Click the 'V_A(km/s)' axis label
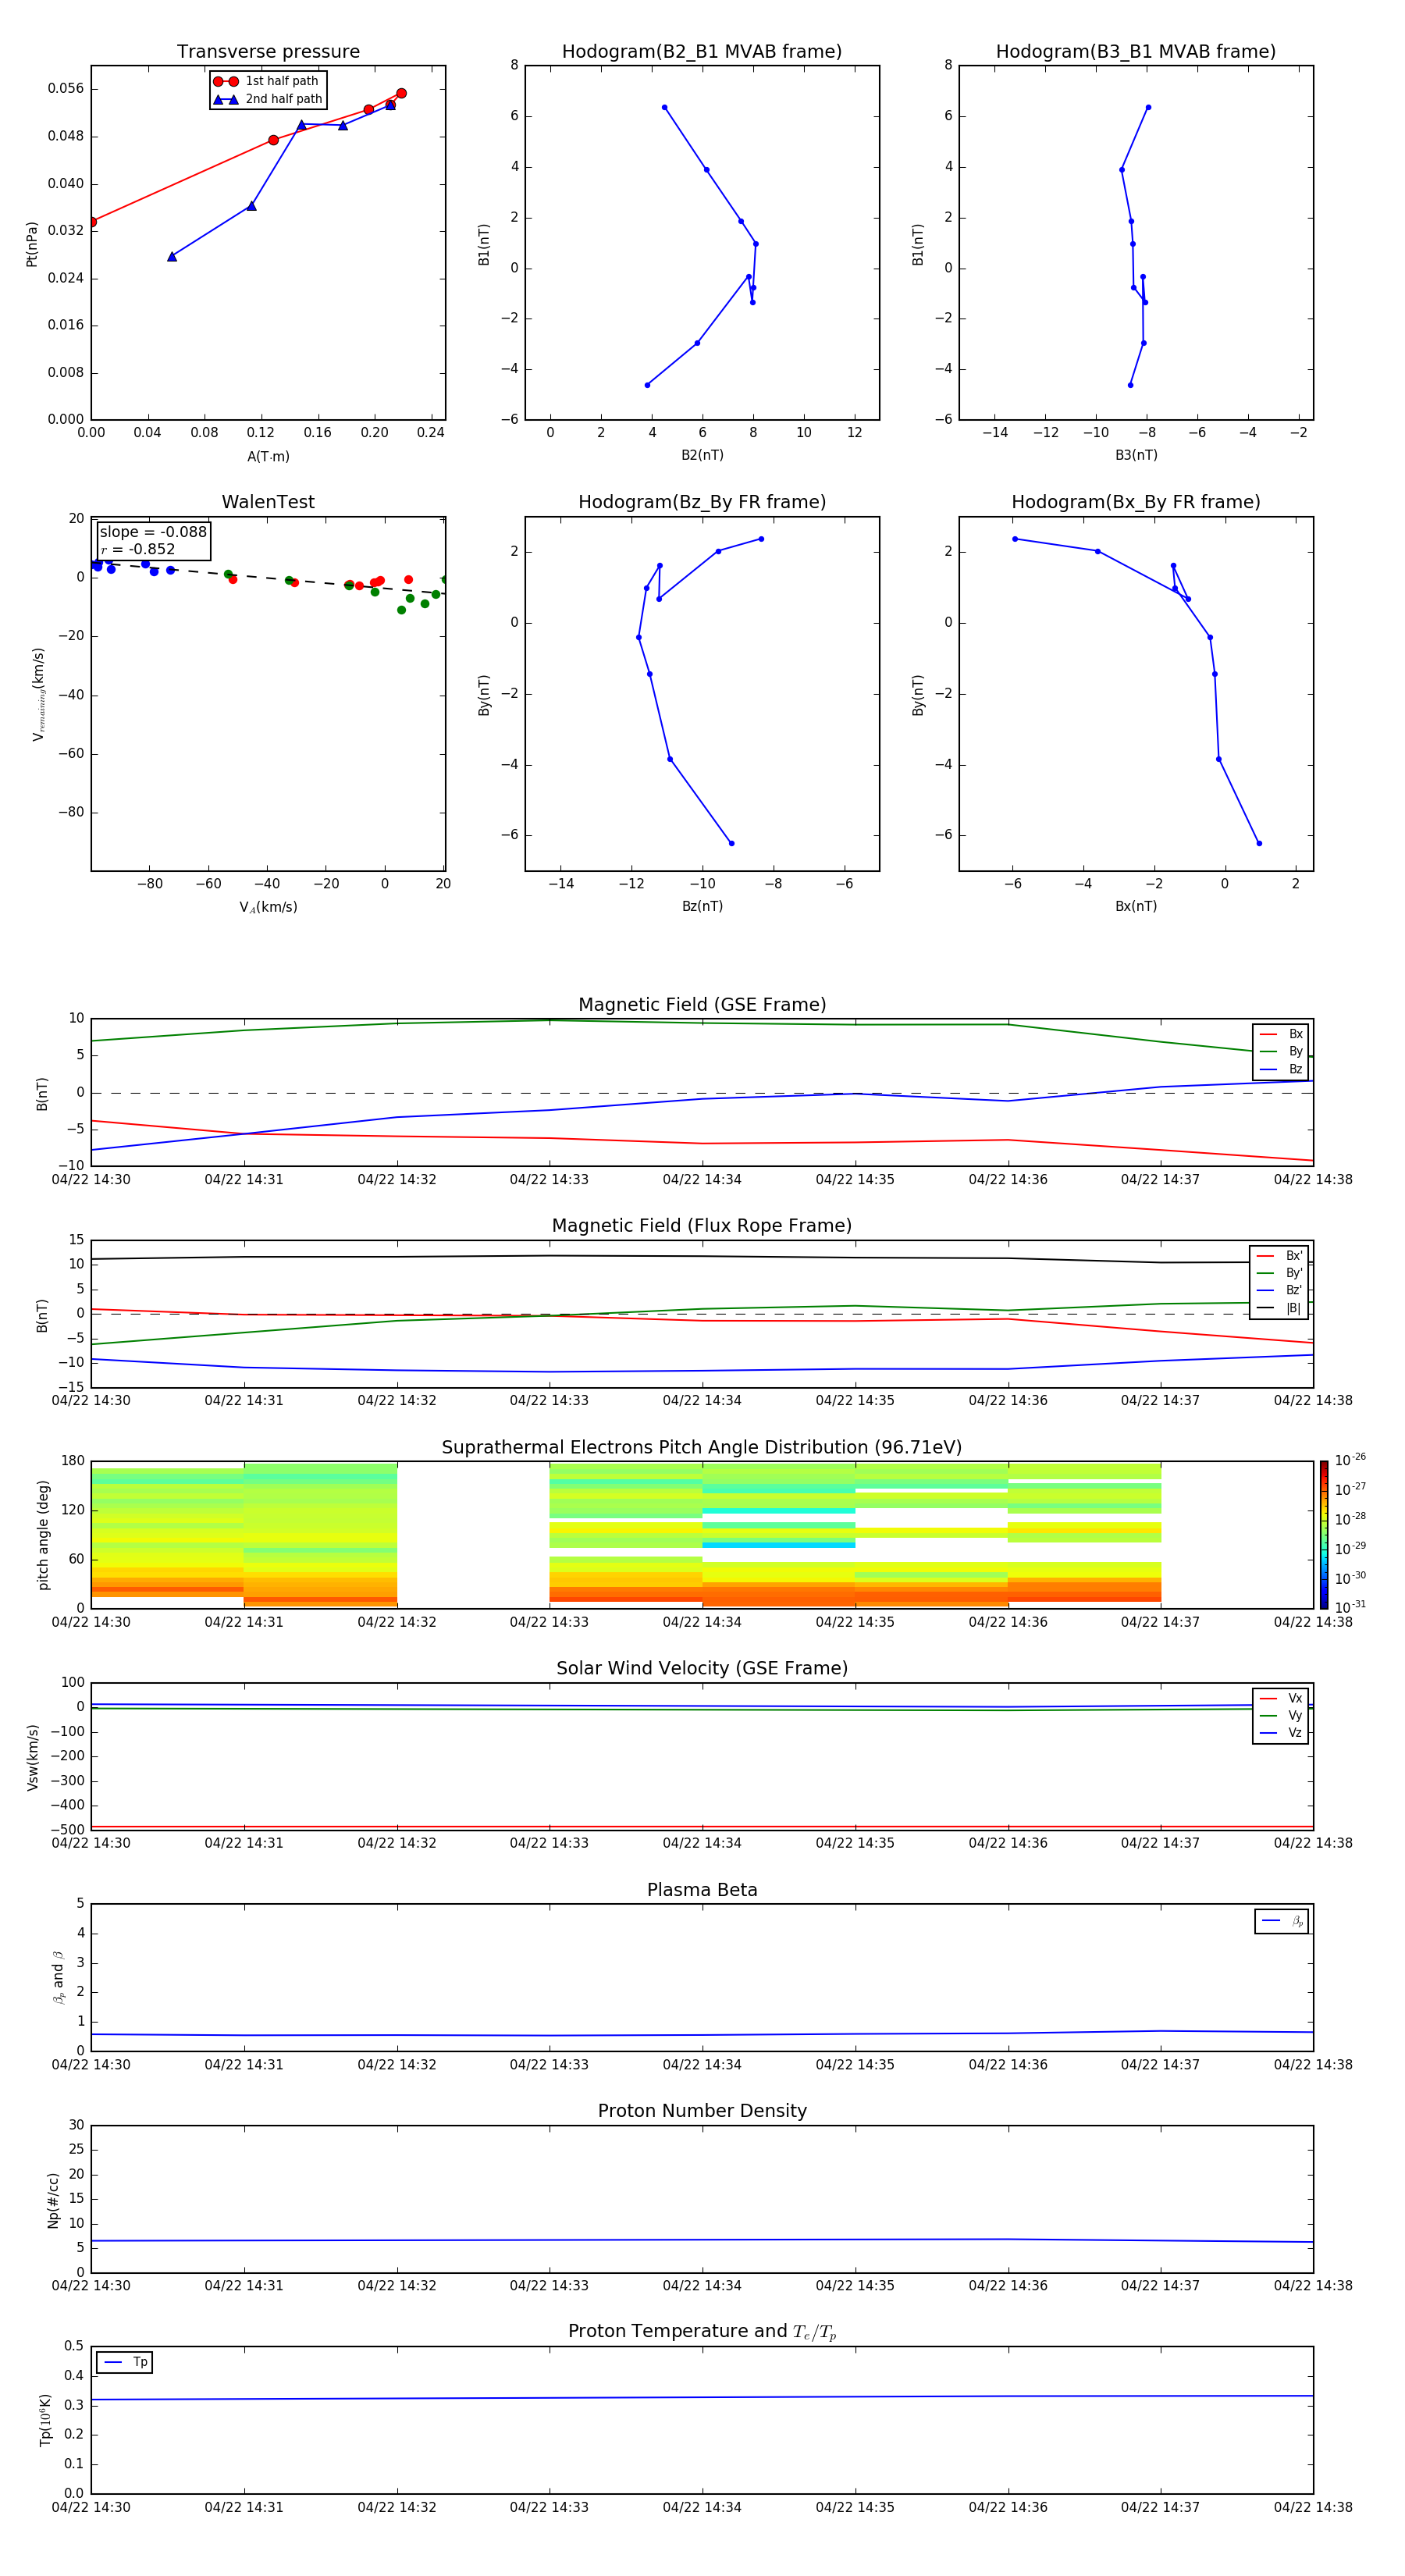1405x2576 pixels. [x=268, y=908]
